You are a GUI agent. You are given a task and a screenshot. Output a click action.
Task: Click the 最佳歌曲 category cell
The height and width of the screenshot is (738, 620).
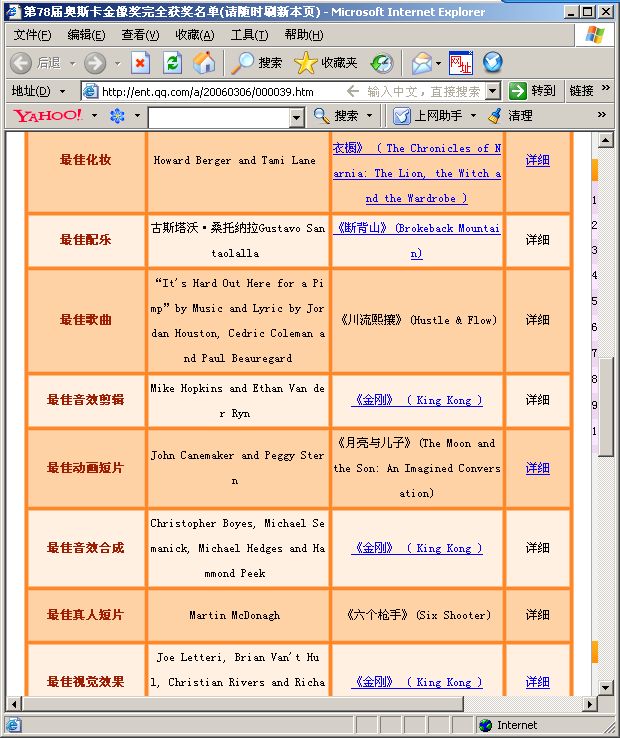tap(86, 320)
